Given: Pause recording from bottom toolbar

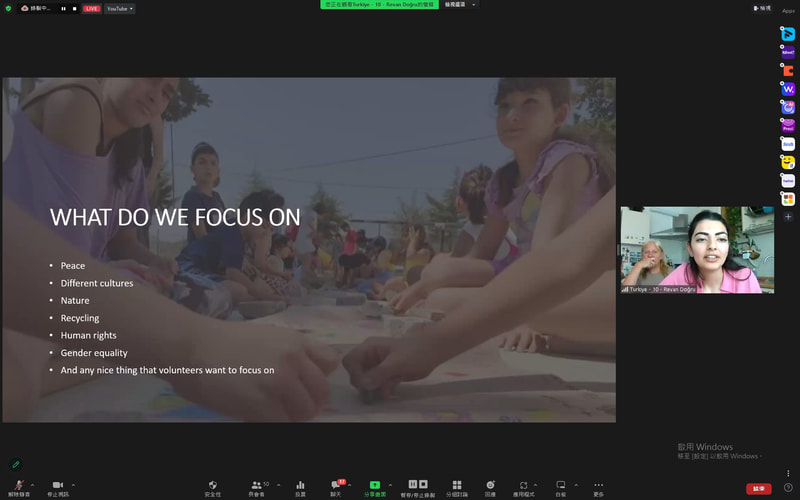Looking at the screenshot, I should (413, 484).
